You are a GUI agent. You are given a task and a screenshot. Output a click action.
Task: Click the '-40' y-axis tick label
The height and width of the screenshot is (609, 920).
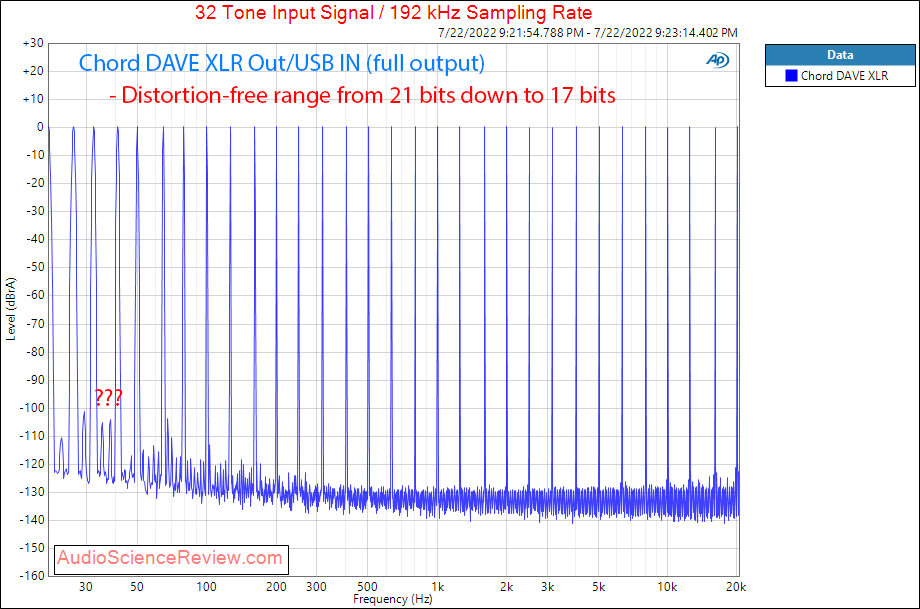35,239
